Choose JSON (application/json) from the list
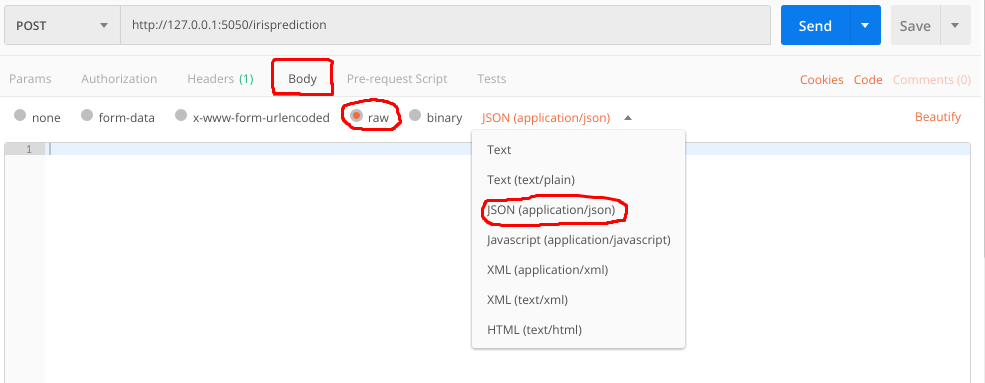The image size is (985, 383). [578, 210]
